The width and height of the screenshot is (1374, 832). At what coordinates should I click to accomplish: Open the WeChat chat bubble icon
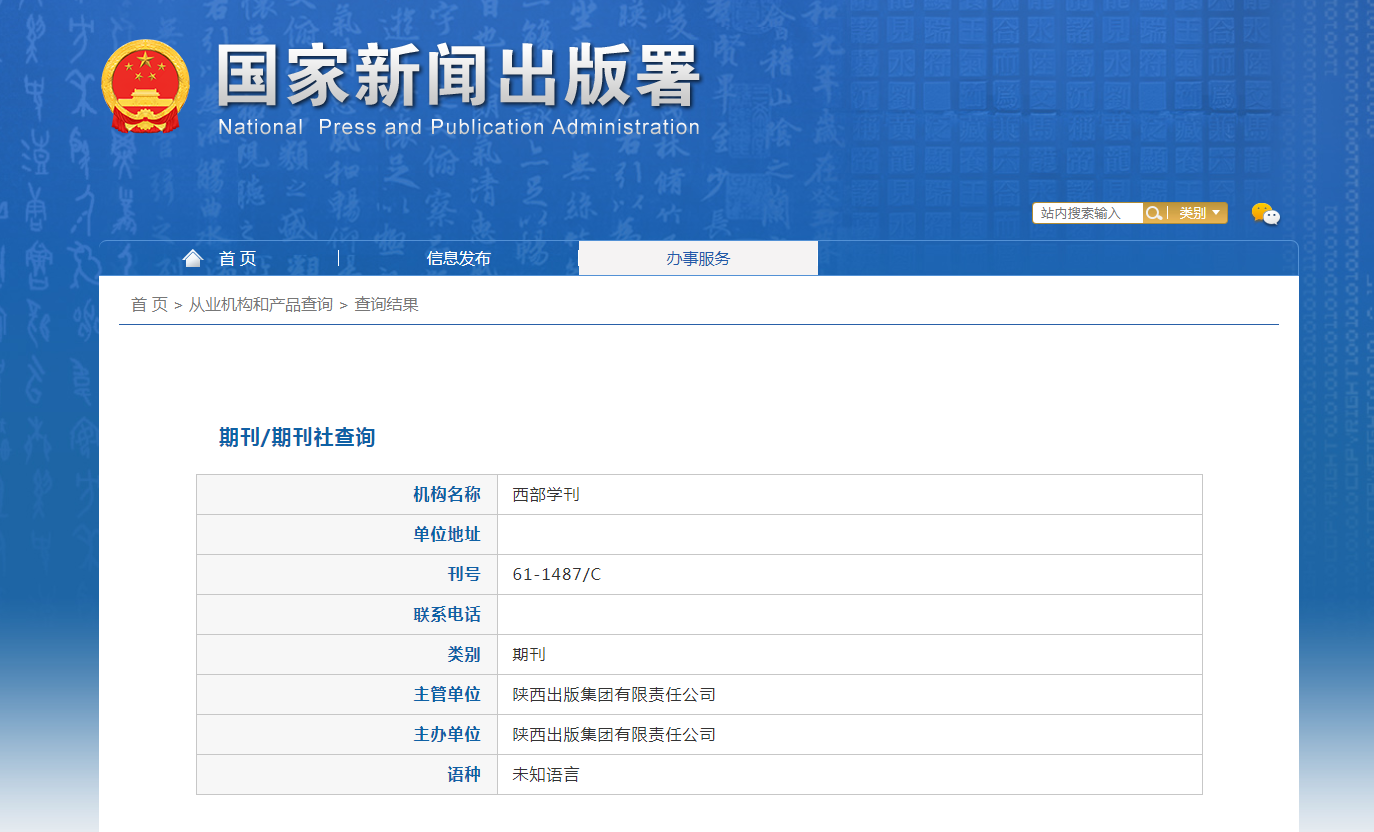point(1265,213)
